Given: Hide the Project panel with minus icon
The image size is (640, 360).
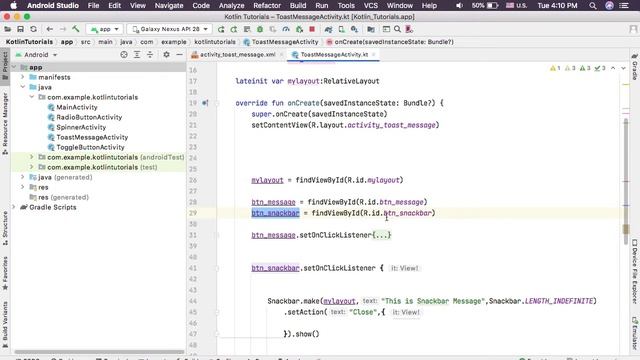Looking at the screenshot, I should pyautogui.click(x=180, y=55).
